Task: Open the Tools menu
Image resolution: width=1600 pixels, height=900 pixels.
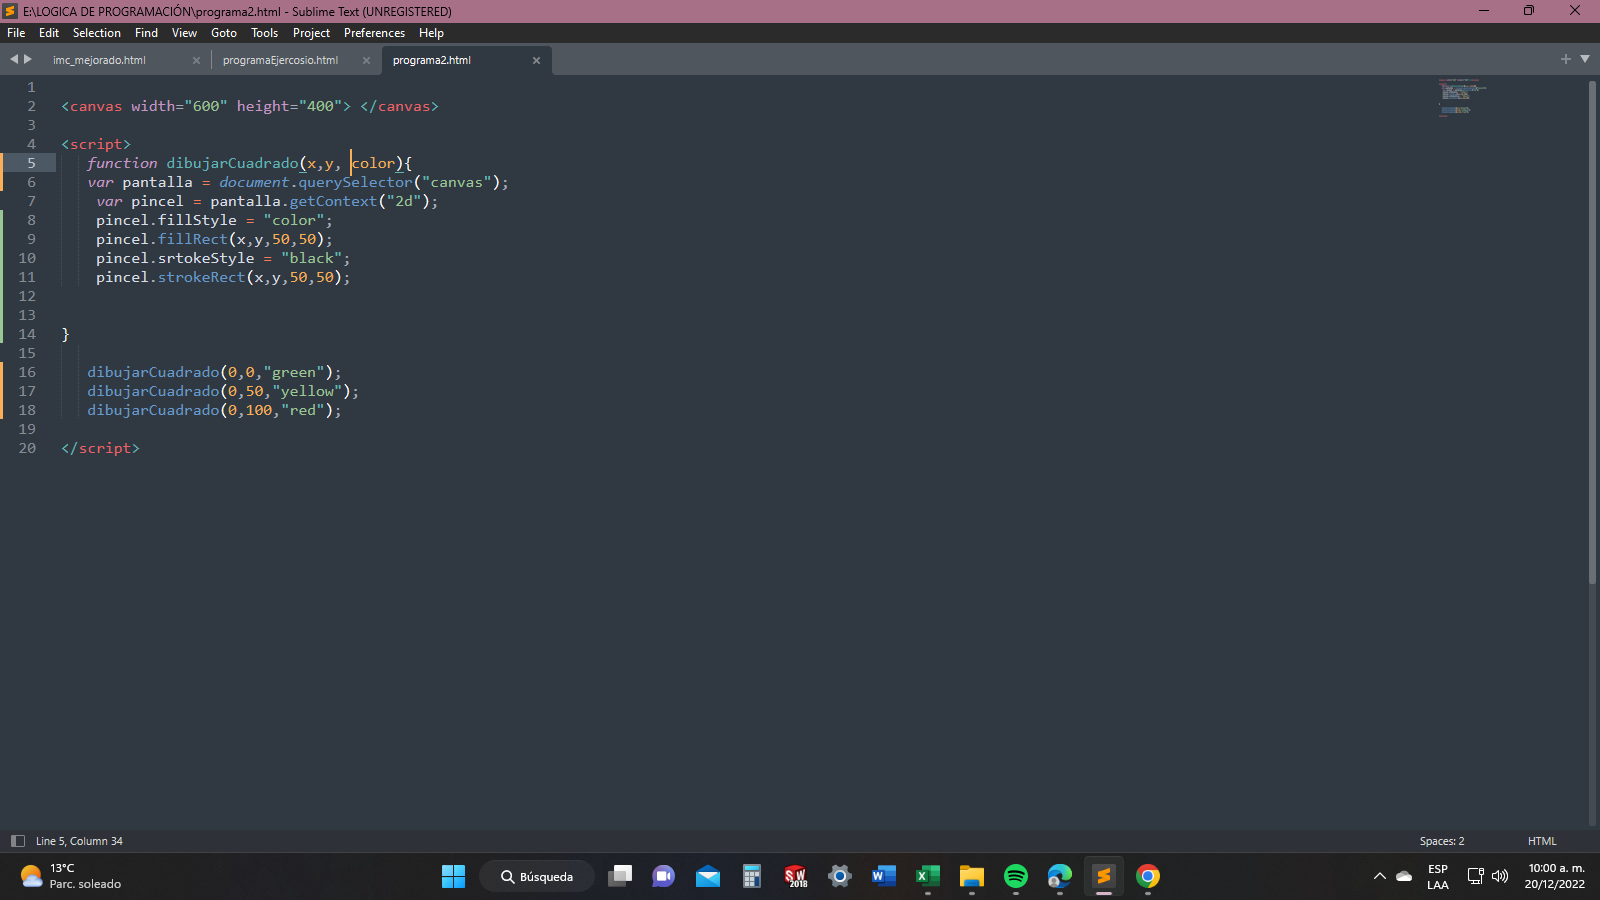Action: coord(264,33)
